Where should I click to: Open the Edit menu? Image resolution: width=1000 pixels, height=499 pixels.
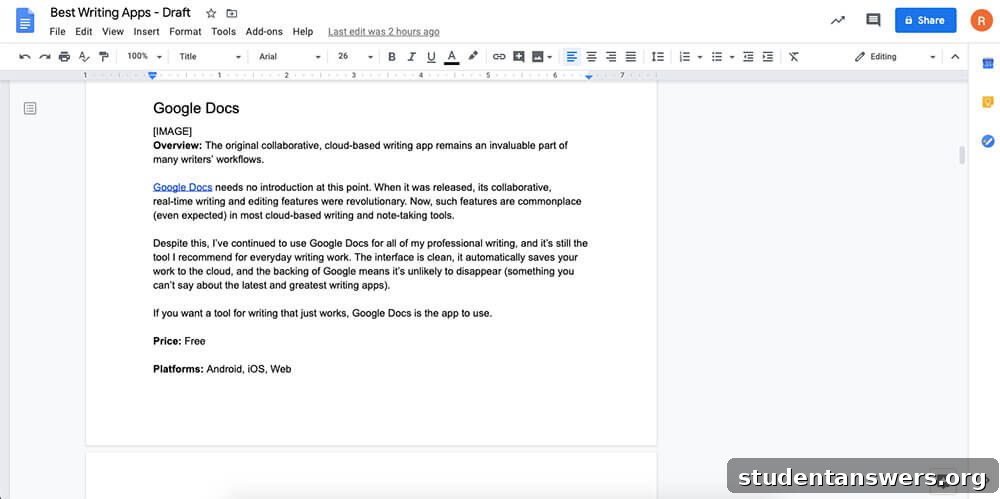point(84,31)
